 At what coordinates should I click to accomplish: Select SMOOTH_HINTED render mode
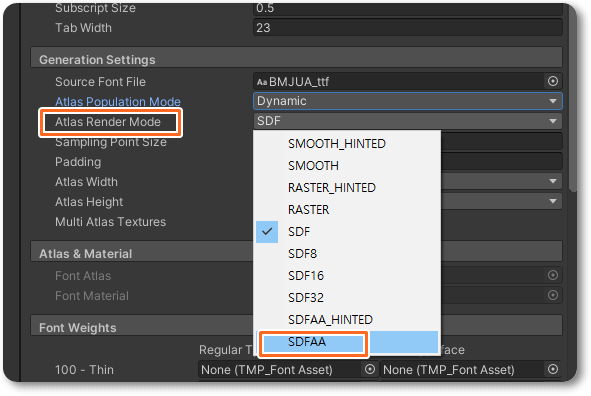coord(347,144)
